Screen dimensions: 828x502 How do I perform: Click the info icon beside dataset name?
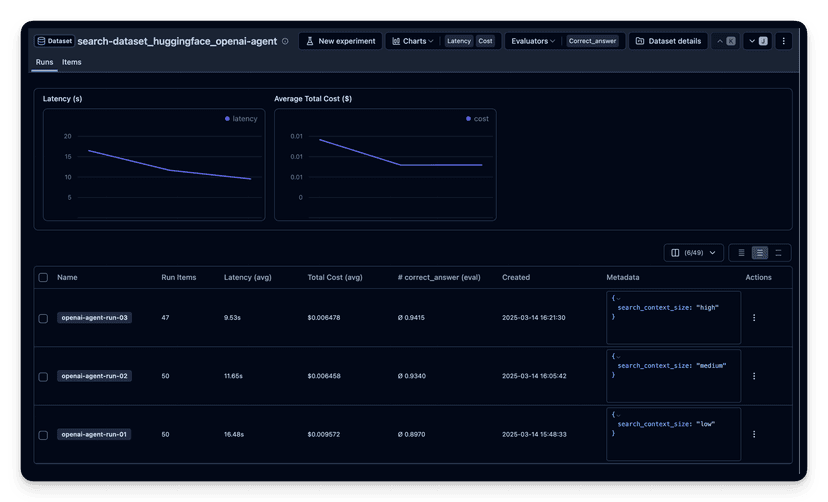285,41
